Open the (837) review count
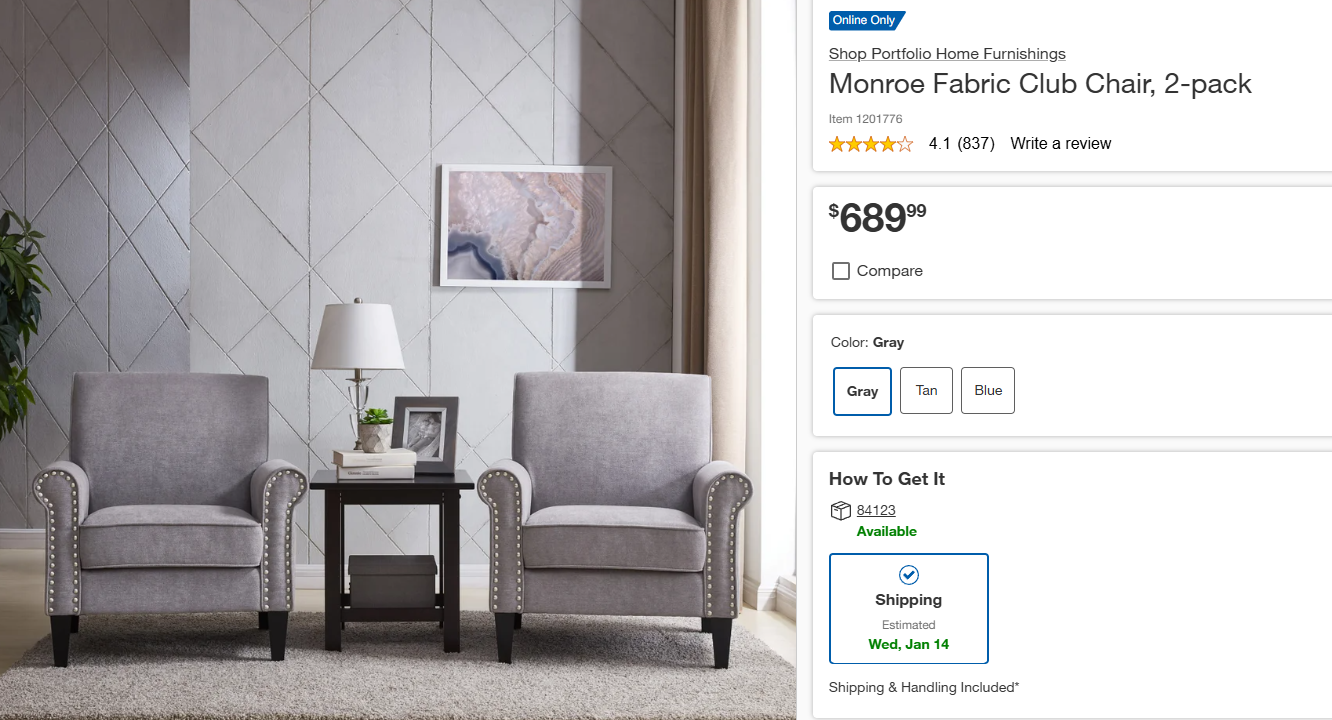1332x720 pixels. 976,144
